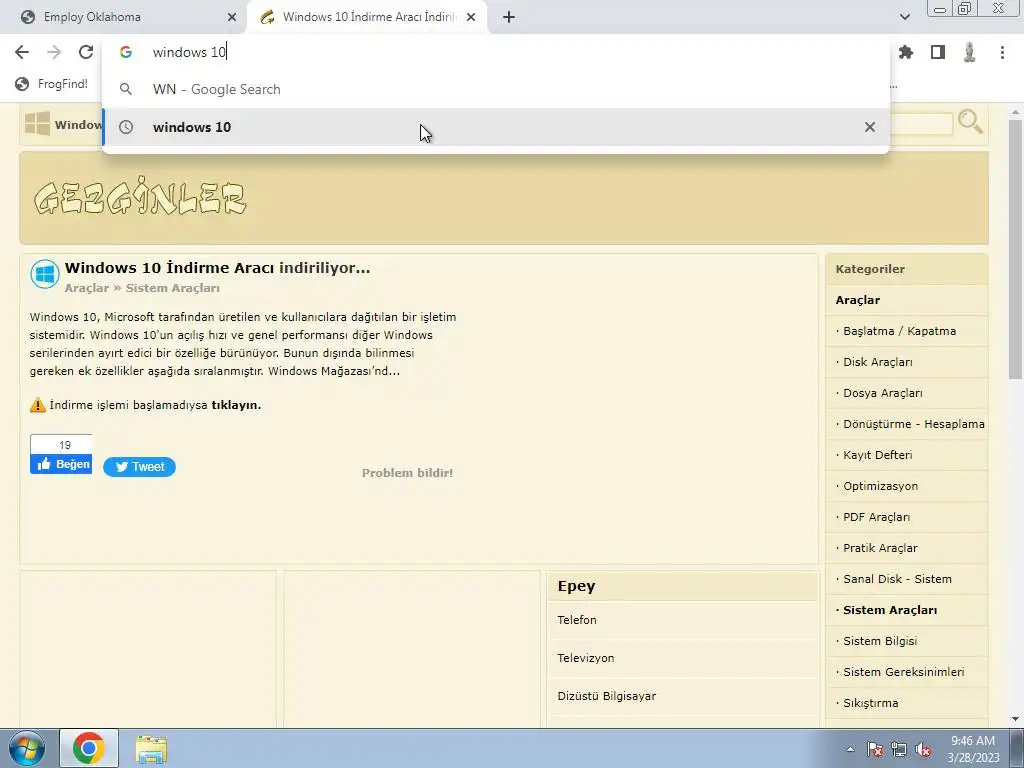Open the Windows Start button
1024x768 pixels.
point(26,748)
